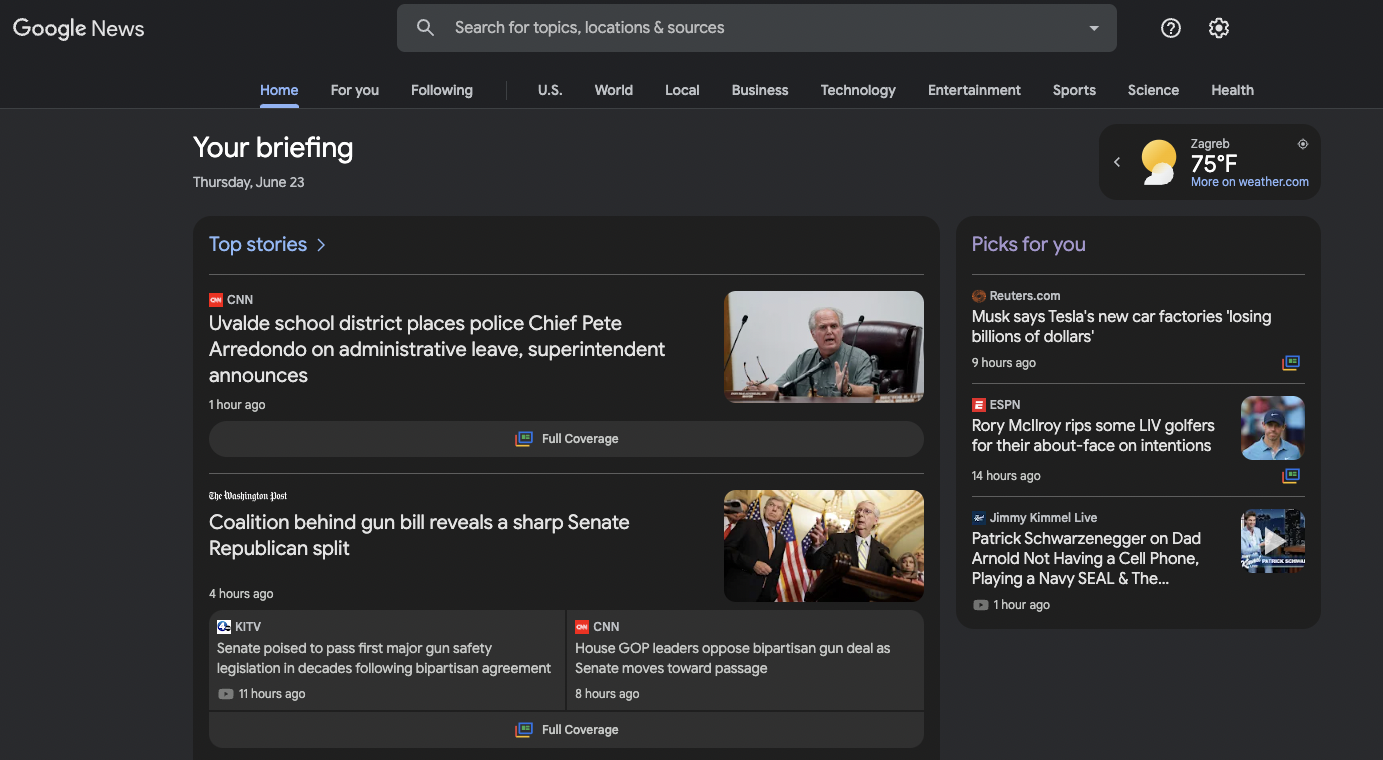
Task: Open Coalition behind gun bill headline
Action: (419, 535)
